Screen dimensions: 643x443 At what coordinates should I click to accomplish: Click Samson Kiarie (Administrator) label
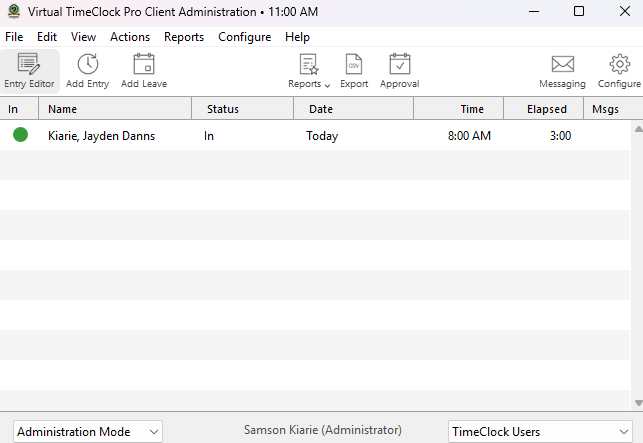tap(323, 430)
